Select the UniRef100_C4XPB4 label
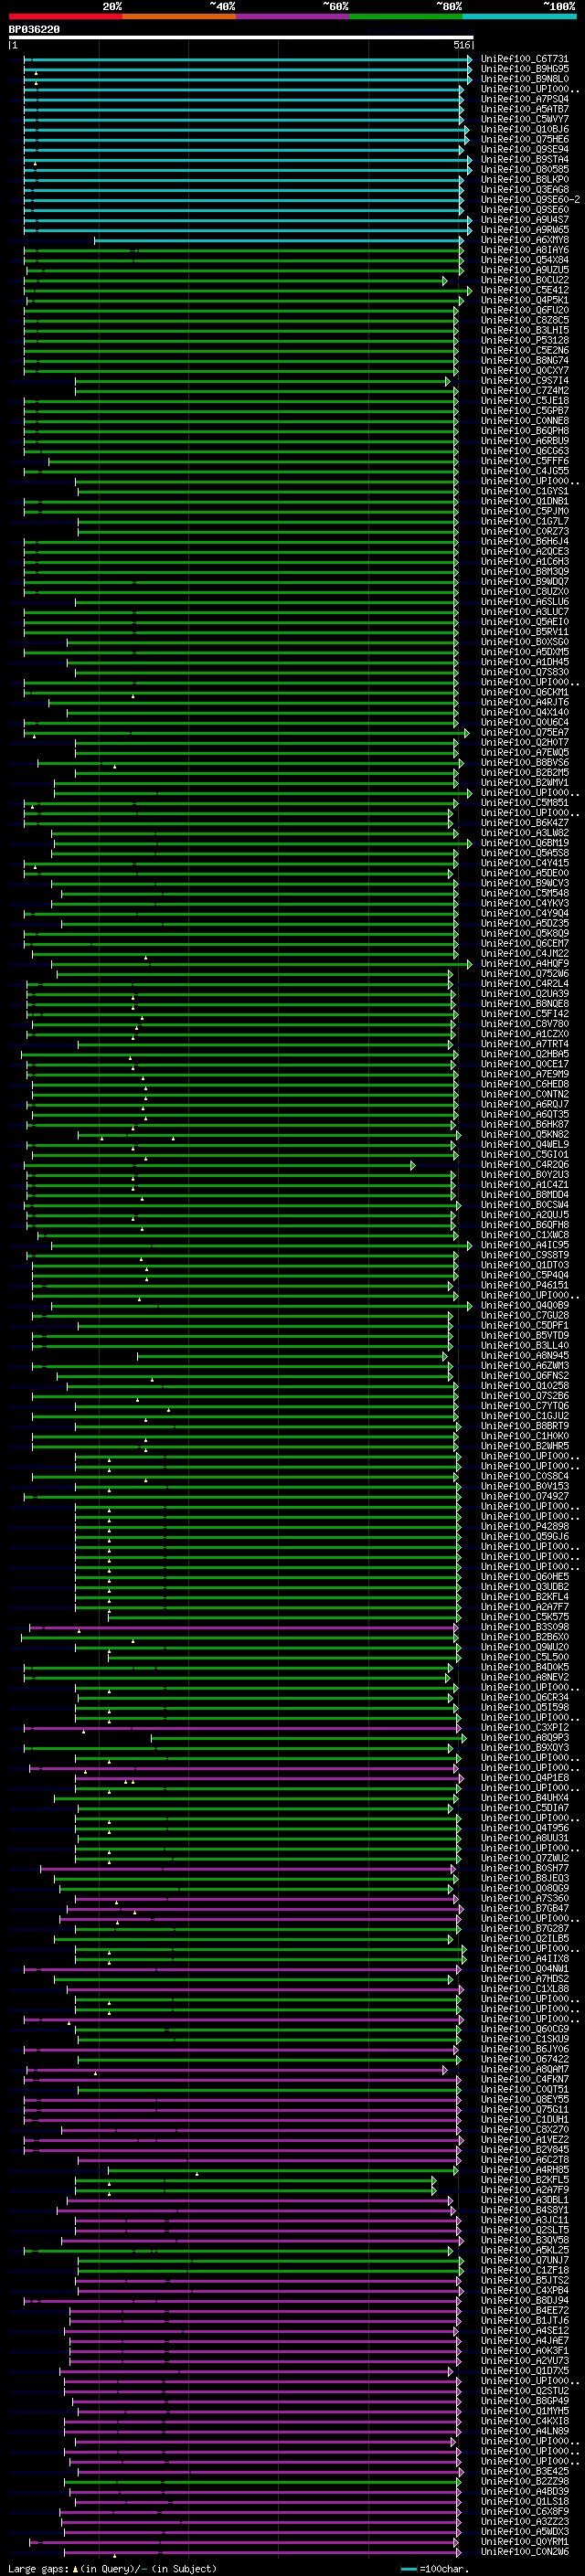585x2576 pixels. (524, 2291)
